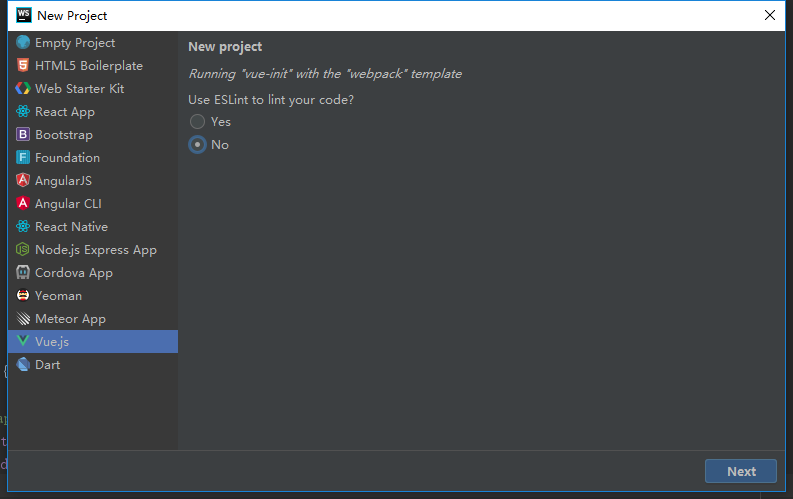Choose the Cordova App icon

23,272
